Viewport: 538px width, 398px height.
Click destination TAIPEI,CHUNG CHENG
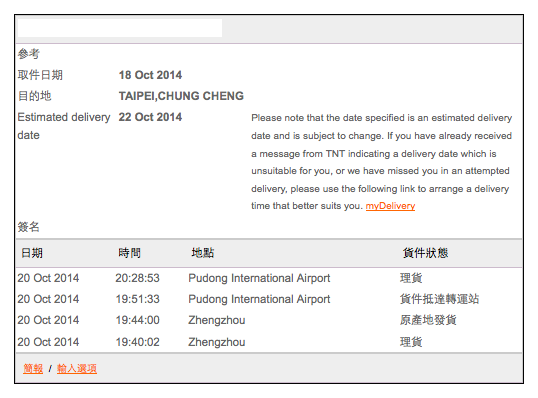[181, 96]
